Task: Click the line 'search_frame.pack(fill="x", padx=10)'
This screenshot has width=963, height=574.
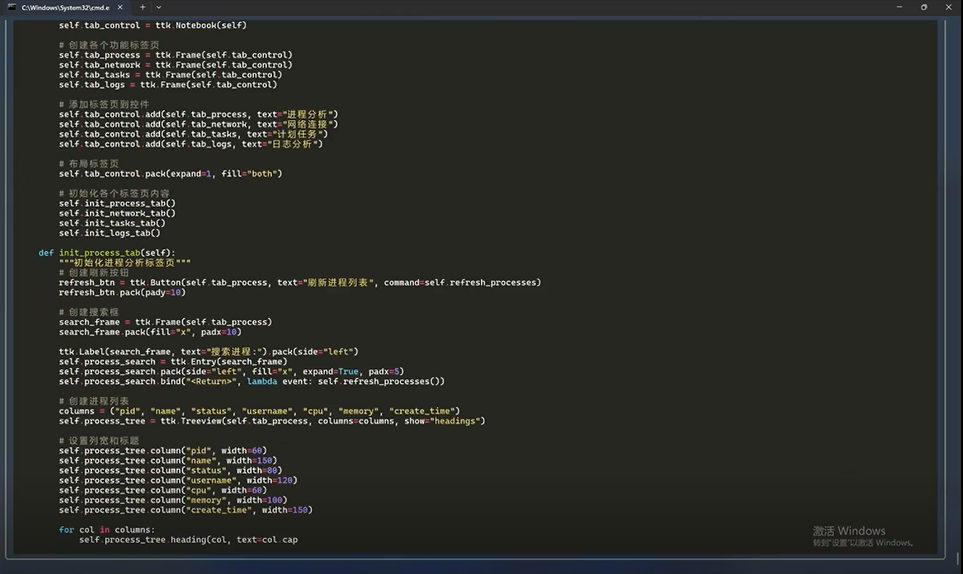Action: click(150, 332)
